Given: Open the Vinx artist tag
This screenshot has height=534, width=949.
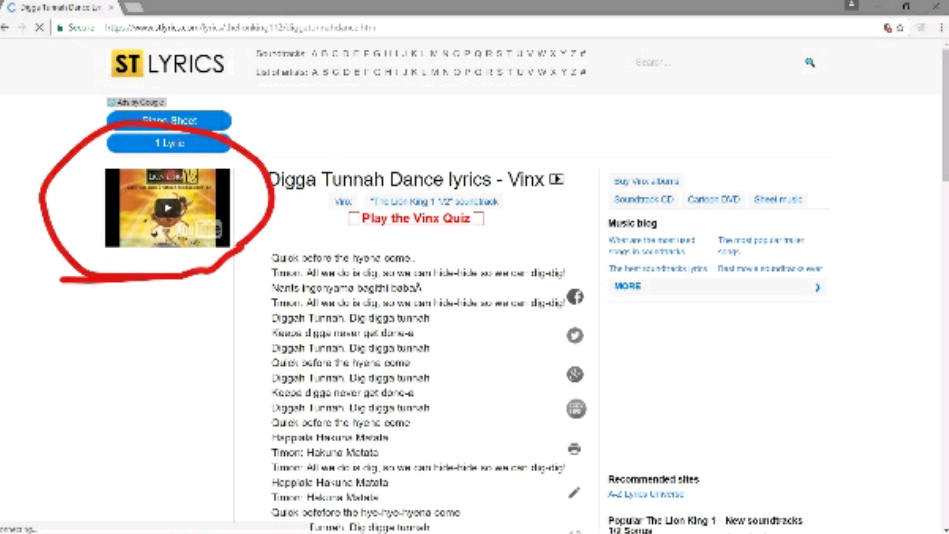Looking at the screenshot, I should coord(343,202).
